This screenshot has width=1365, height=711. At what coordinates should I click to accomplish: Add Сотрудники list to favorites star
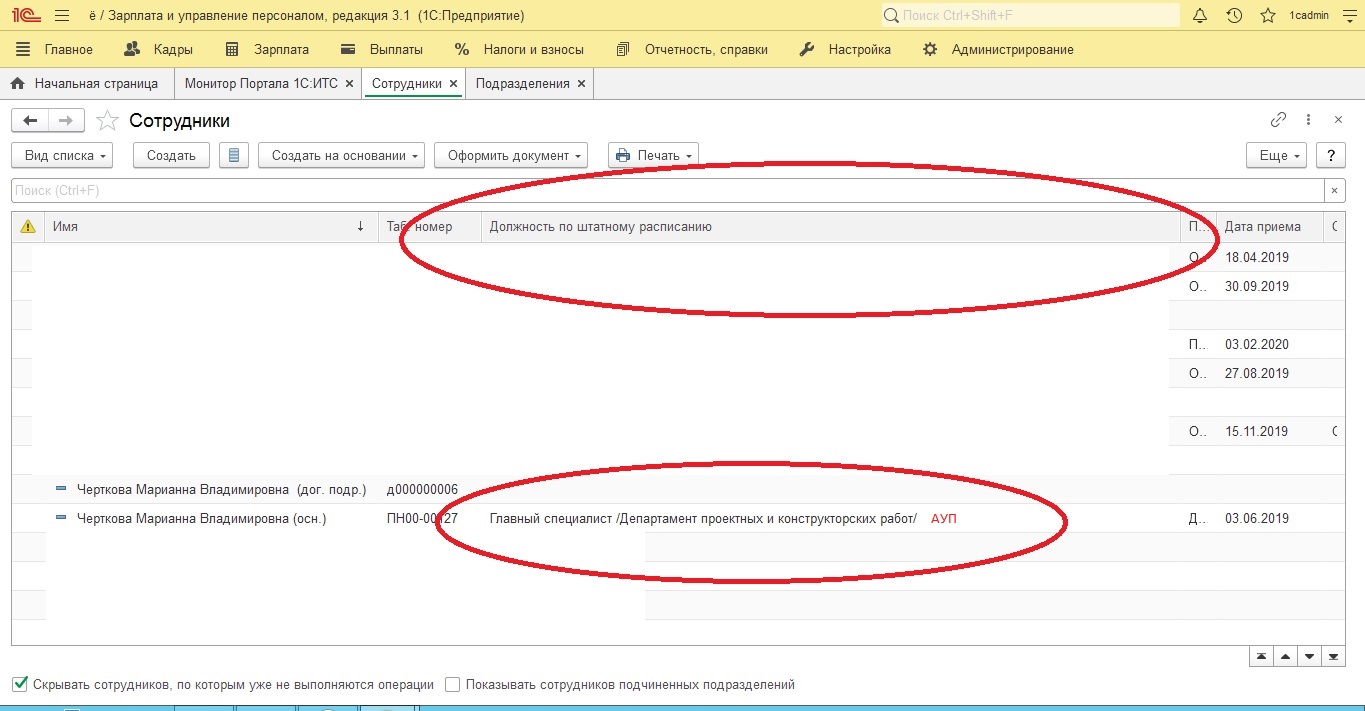(x=107, y=121)
